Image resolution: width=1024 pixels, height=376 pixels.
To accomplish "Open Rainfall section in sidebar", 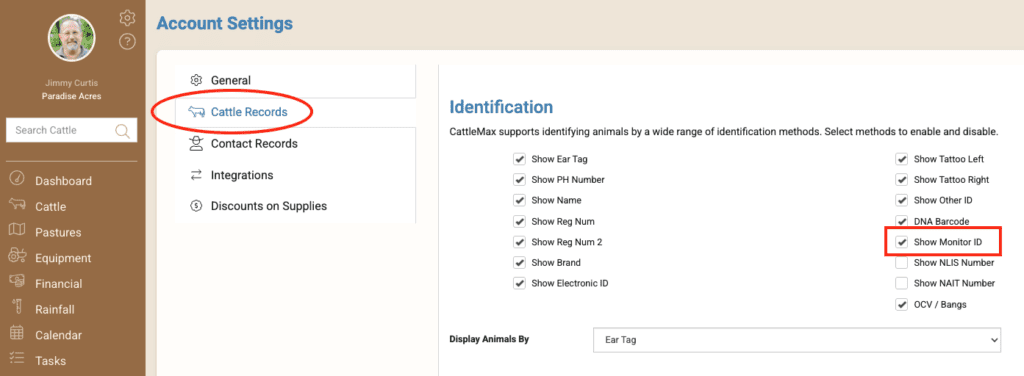I will point(55,309).
